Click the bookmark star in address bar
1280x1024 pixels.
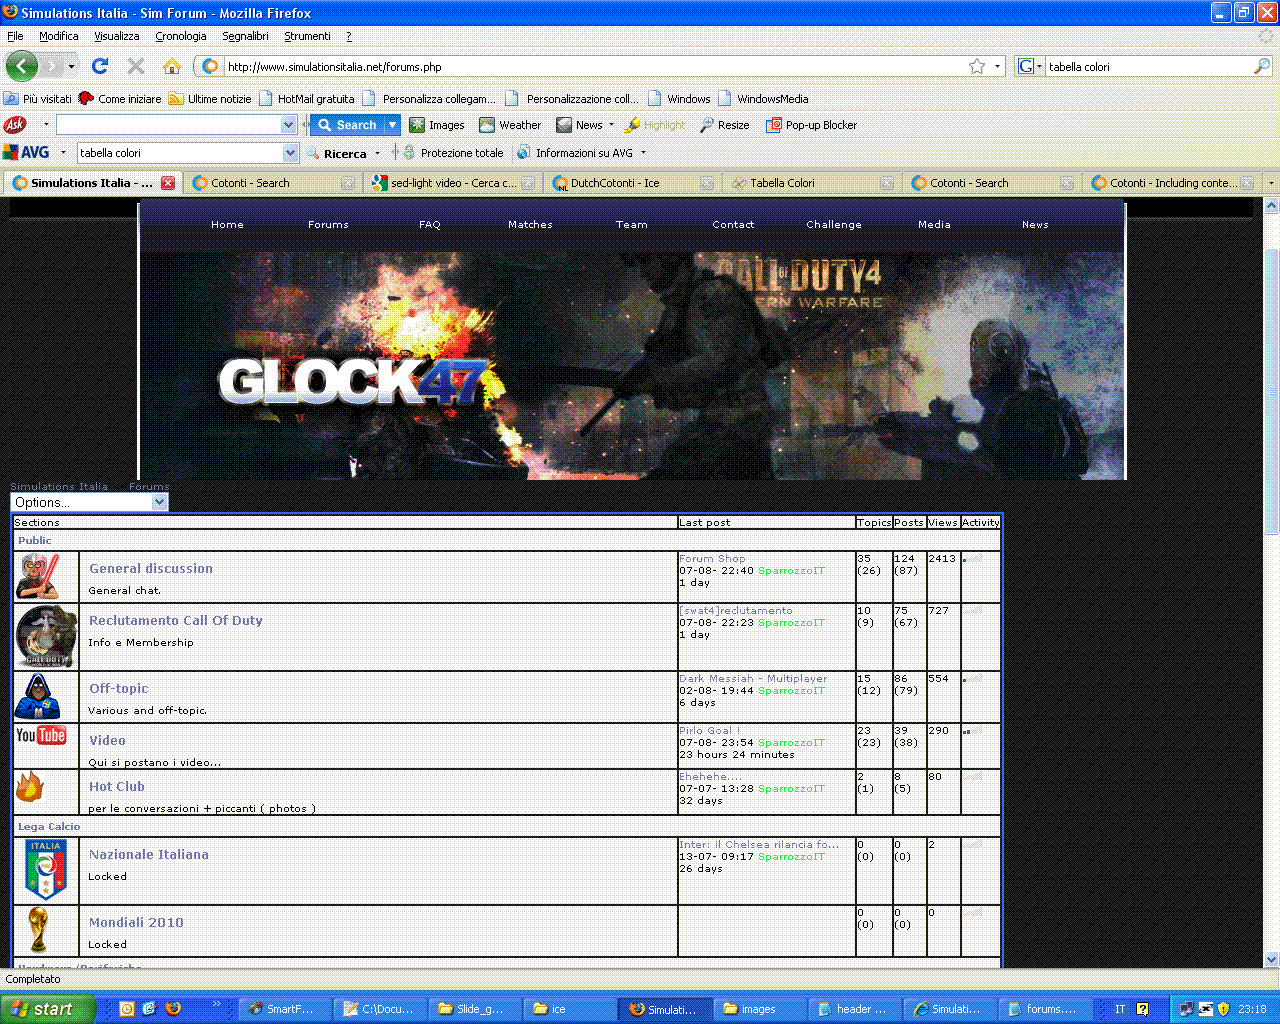[x=977, y=66]
